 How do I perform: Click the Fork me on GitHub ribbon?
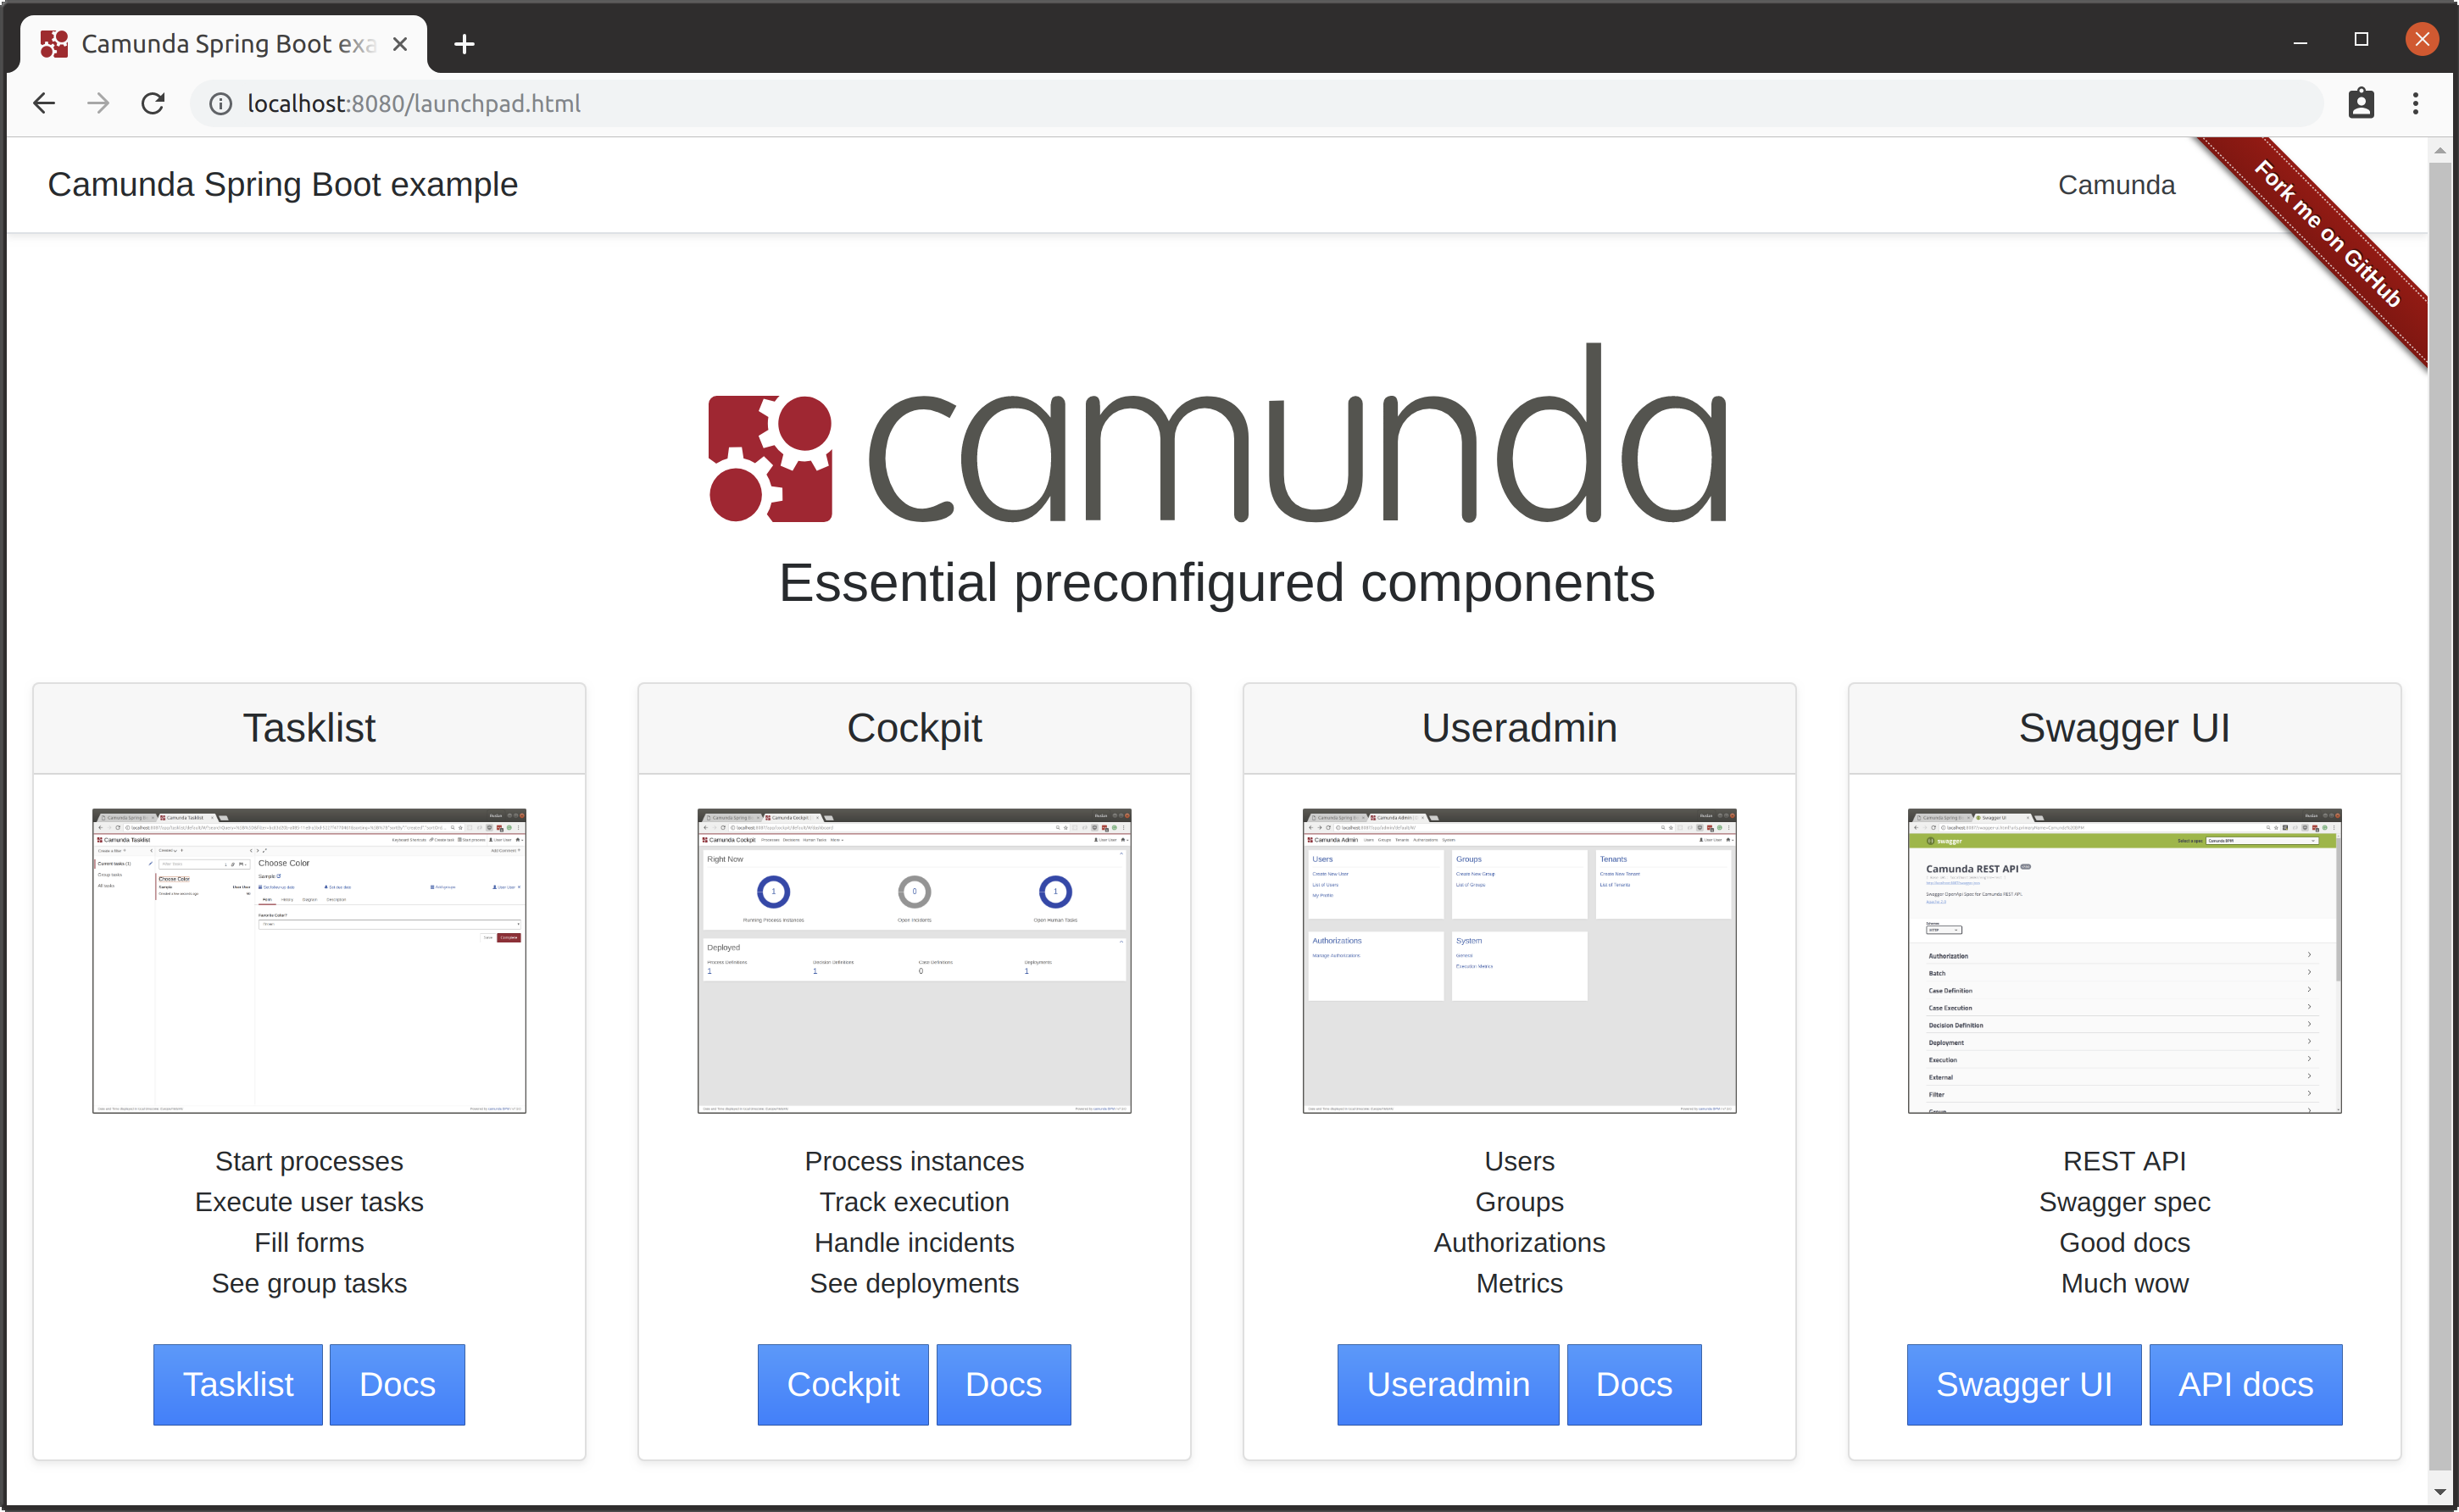[x=2328, y=235]
